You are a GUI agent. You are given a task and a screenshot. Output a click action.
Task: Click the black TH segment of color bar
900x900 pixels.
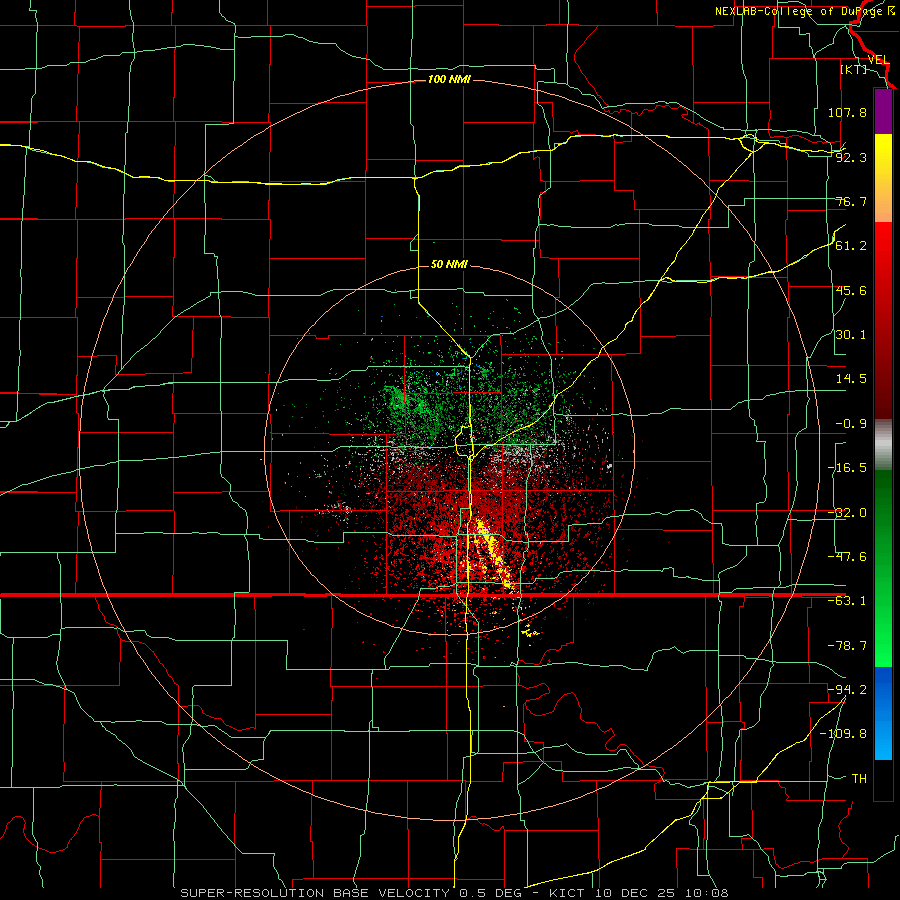click(x=883, y=780)
